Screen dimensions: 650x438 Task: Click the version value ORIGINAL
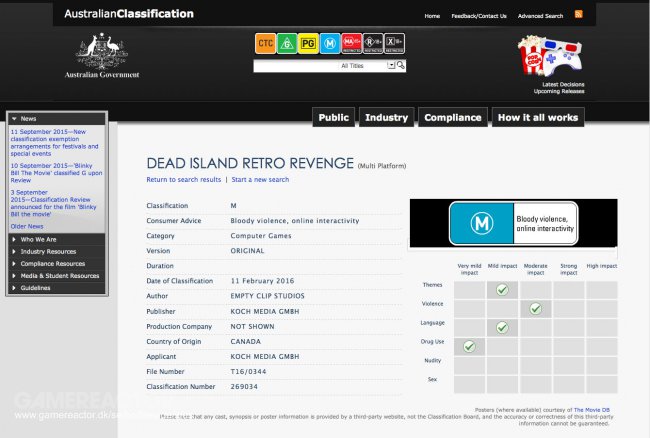pyautogui.click(x=247, y=251)
